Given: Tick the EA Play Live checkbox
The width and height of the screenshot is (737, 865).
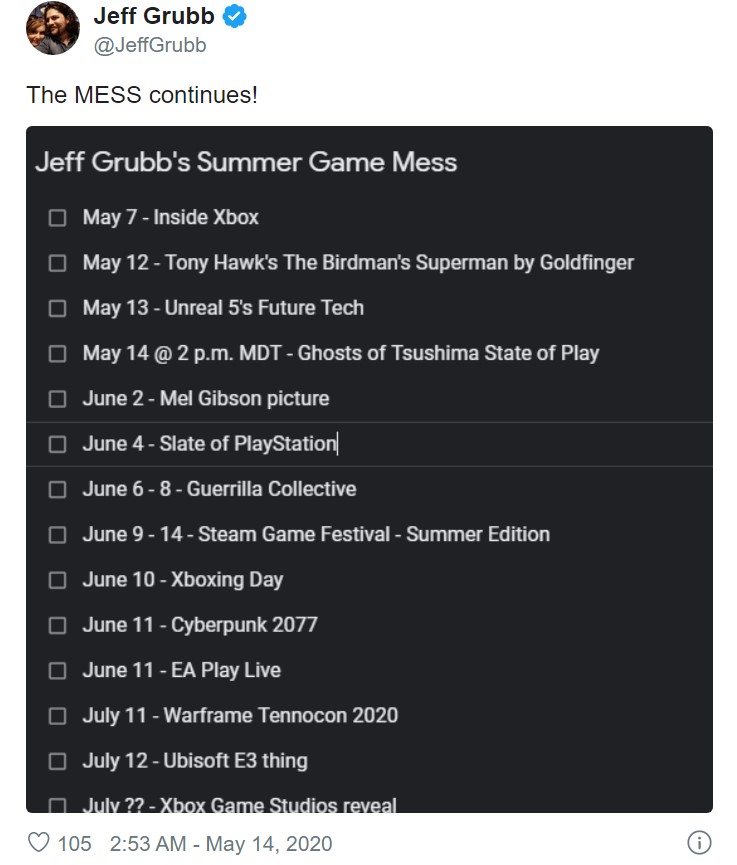Looking at the screenshot, I should coord(58,670).
